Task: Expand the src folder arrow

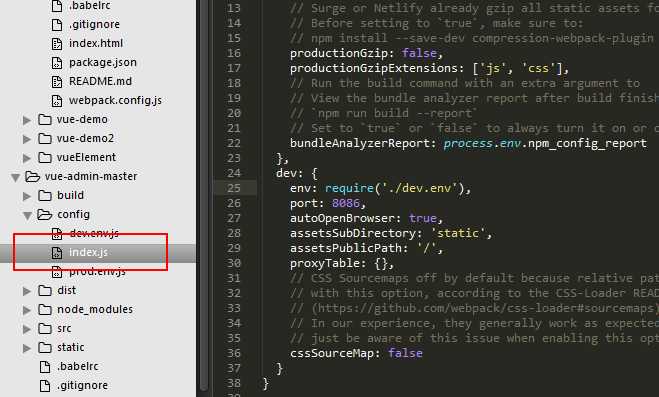Action: (27, 329)
